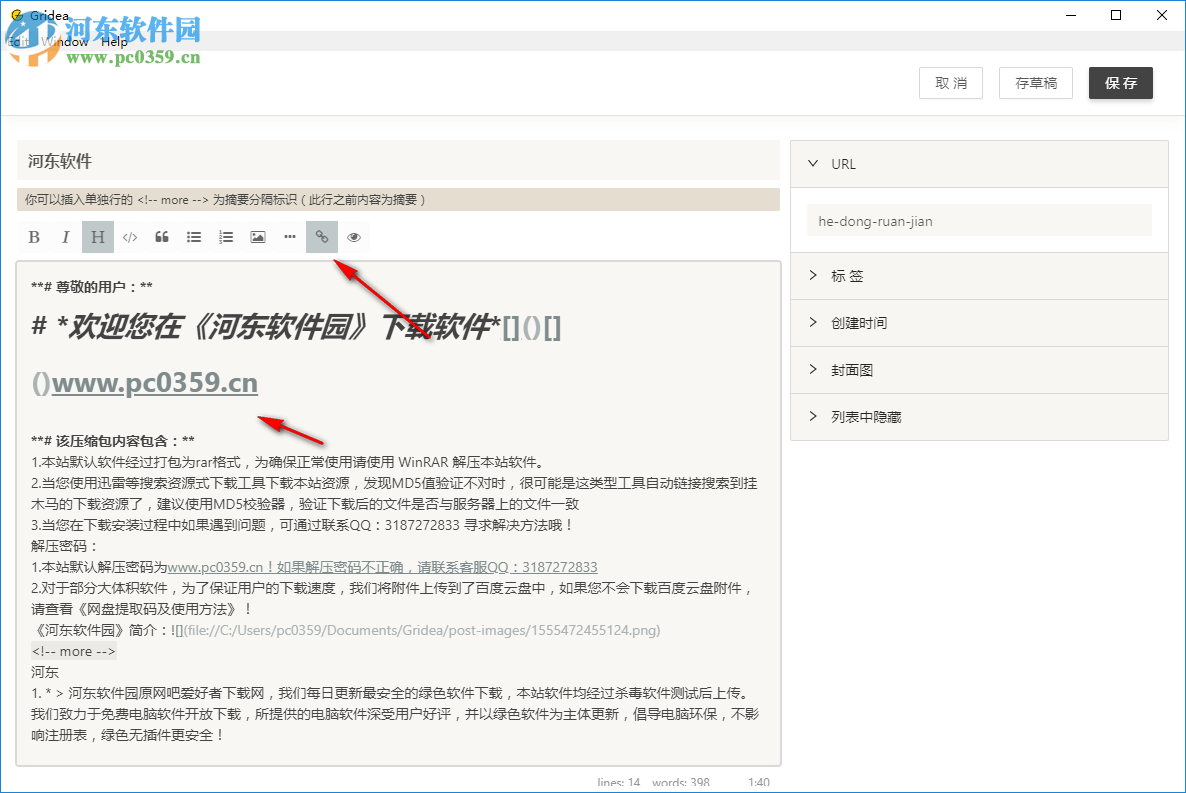Screen dimensions: 1186x793
Task: Insert a code block from the toolbar
Action: point(129,237)
